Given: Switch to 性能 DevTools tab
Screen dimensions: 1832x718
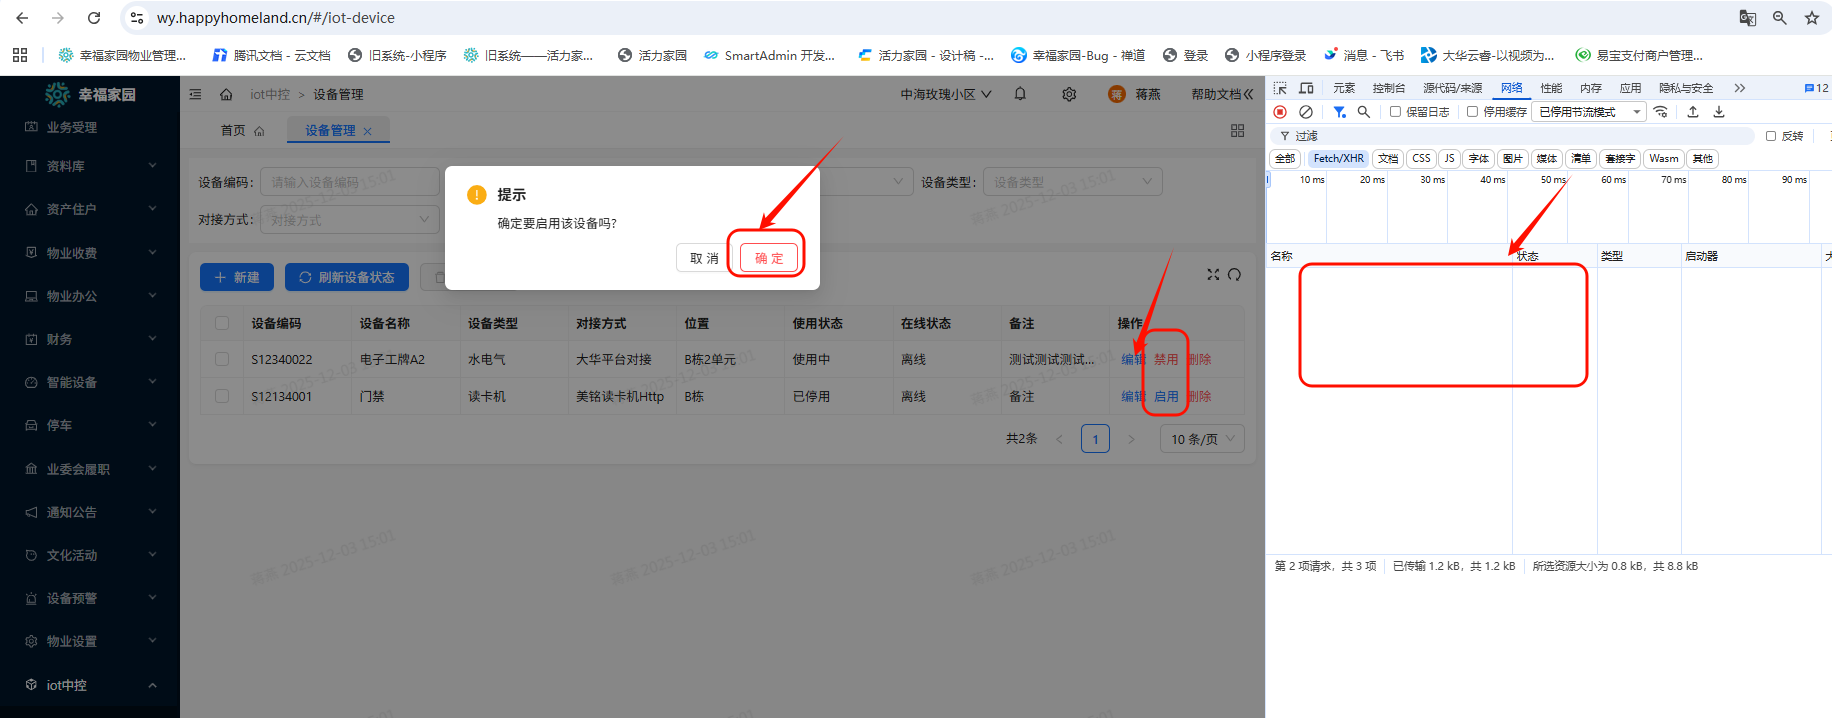Looking at the screenshot, I should coord(1551,88).
